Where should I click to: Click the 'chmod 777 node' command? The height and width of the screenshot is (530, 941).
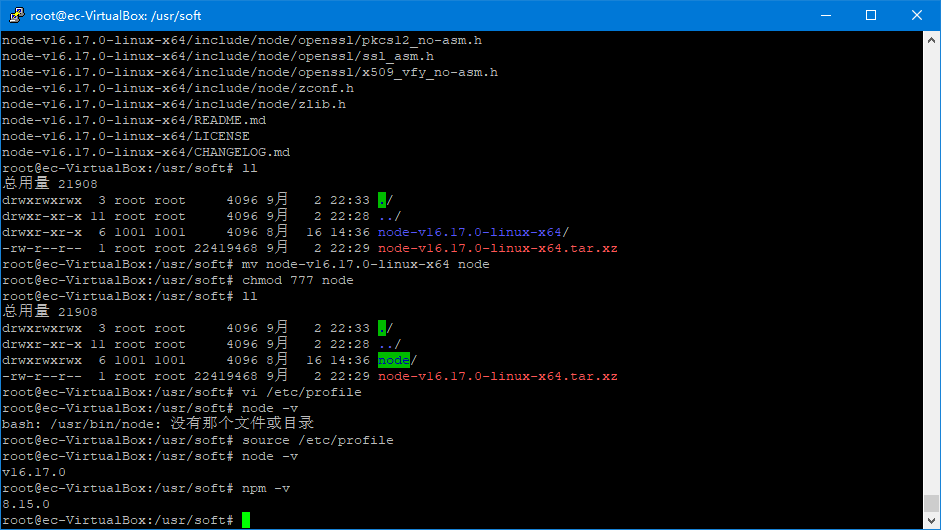[298, 280]
